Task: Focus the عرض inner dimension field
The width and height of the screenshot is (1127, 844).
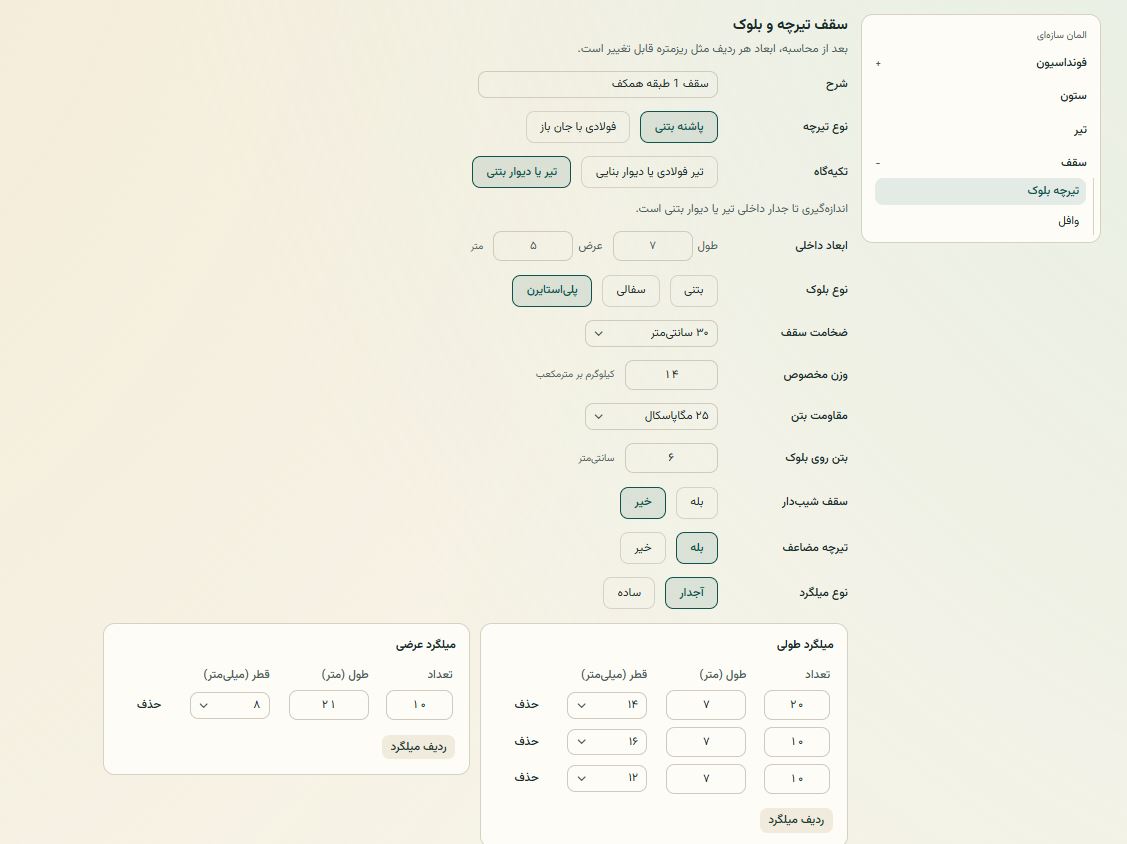Action: click(x=533, y=246)
